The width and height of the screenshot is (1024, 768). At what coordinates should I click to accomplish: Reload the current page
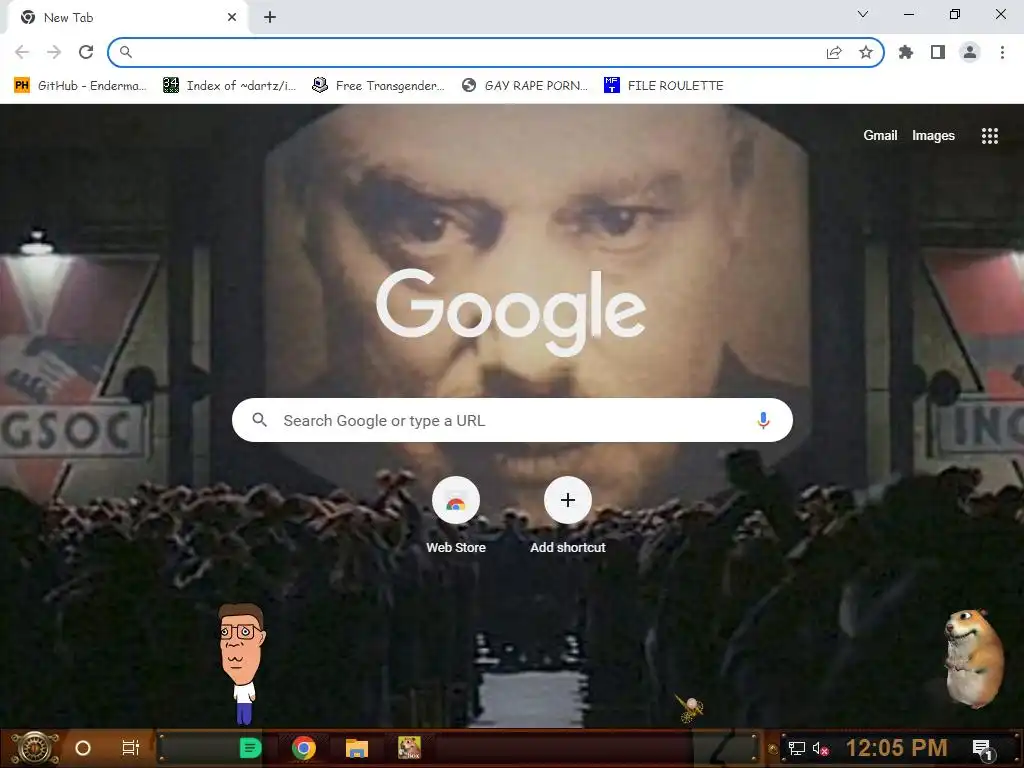[x=86, y=52]
